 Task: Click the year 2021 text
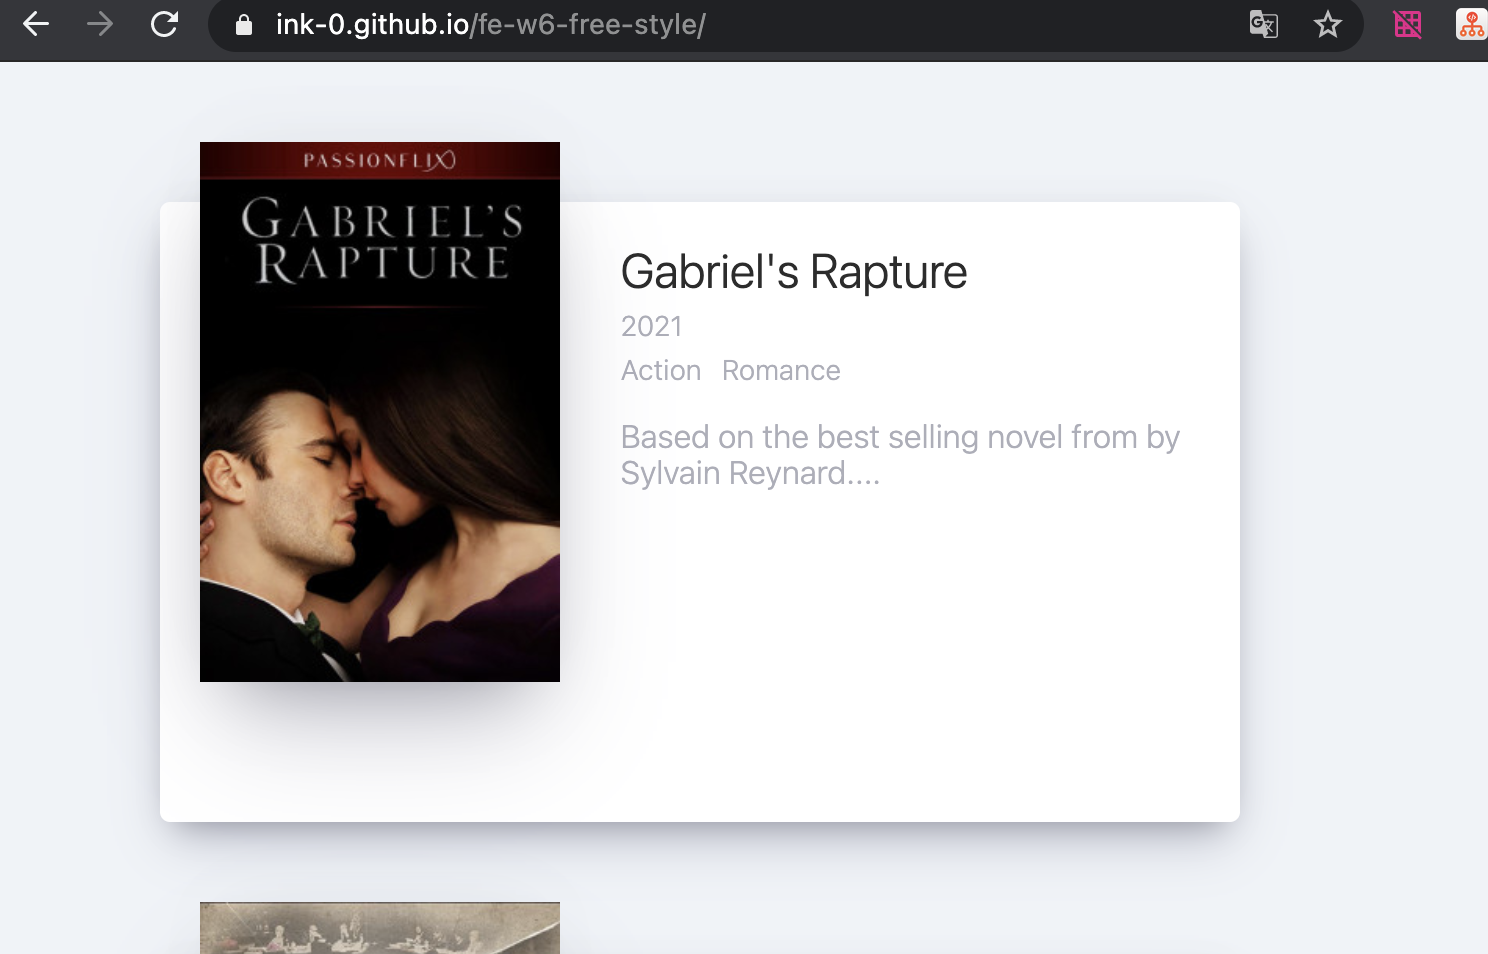point(652,326)
